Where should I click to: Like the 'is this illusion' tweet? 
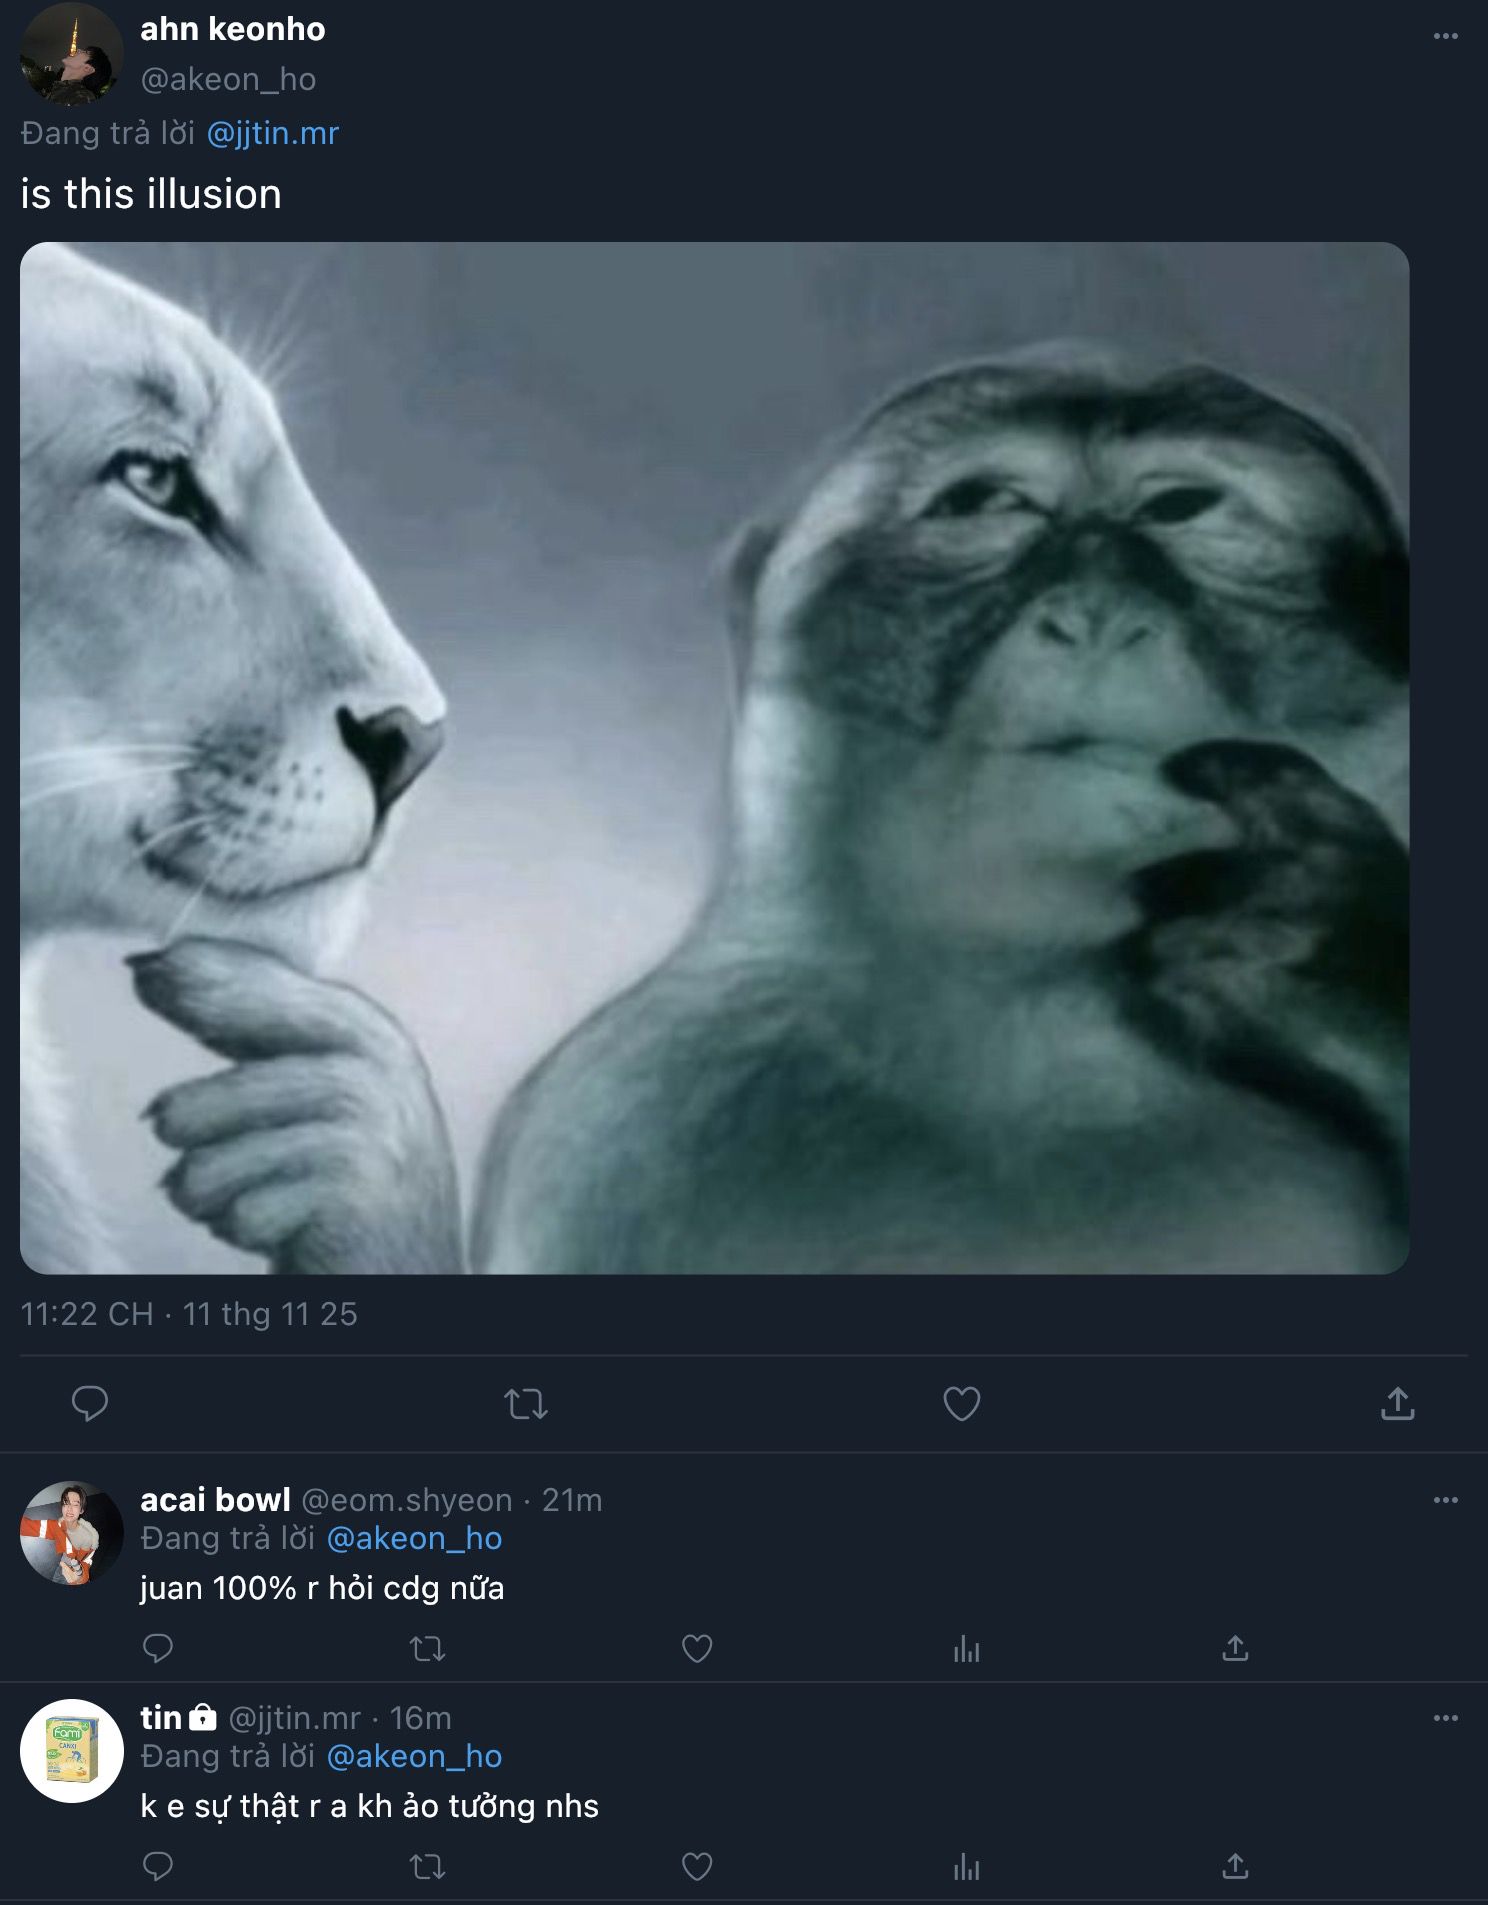tap(962, 1403)
